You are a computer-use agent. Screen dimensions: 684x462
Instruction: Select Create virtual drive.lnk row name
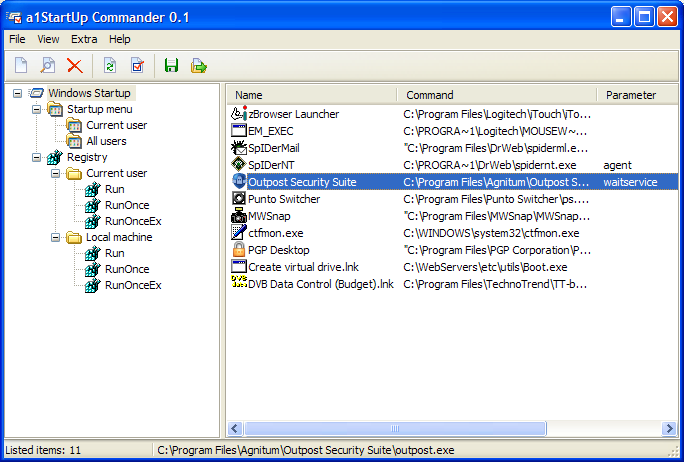[303, 267]
